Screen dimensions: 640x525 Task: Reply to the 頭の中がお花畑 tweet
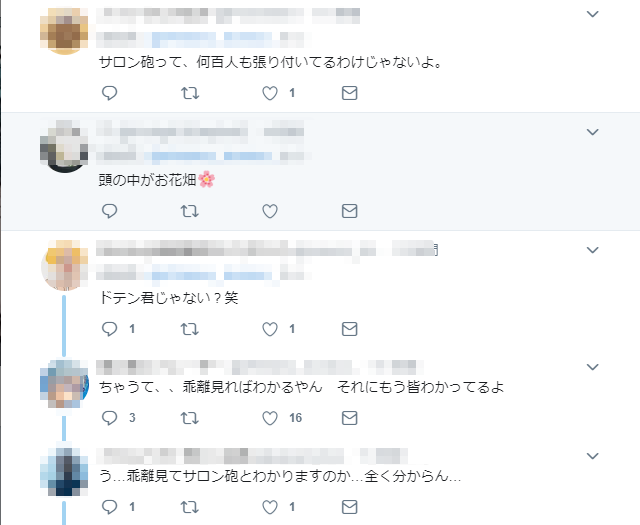pos(109,211)
